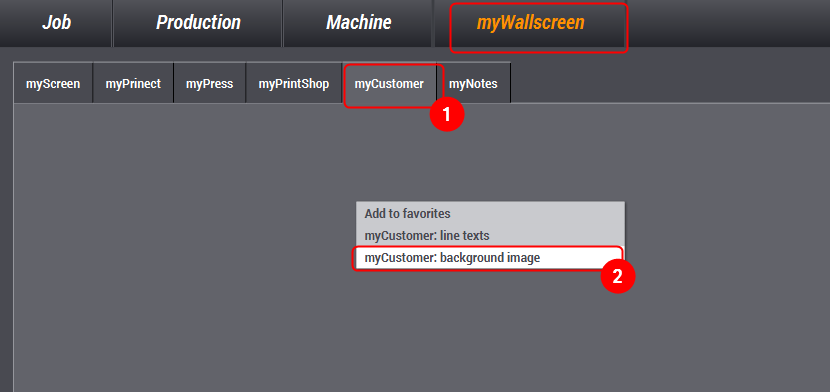Show the myPrintShop sub-tab

294,83
